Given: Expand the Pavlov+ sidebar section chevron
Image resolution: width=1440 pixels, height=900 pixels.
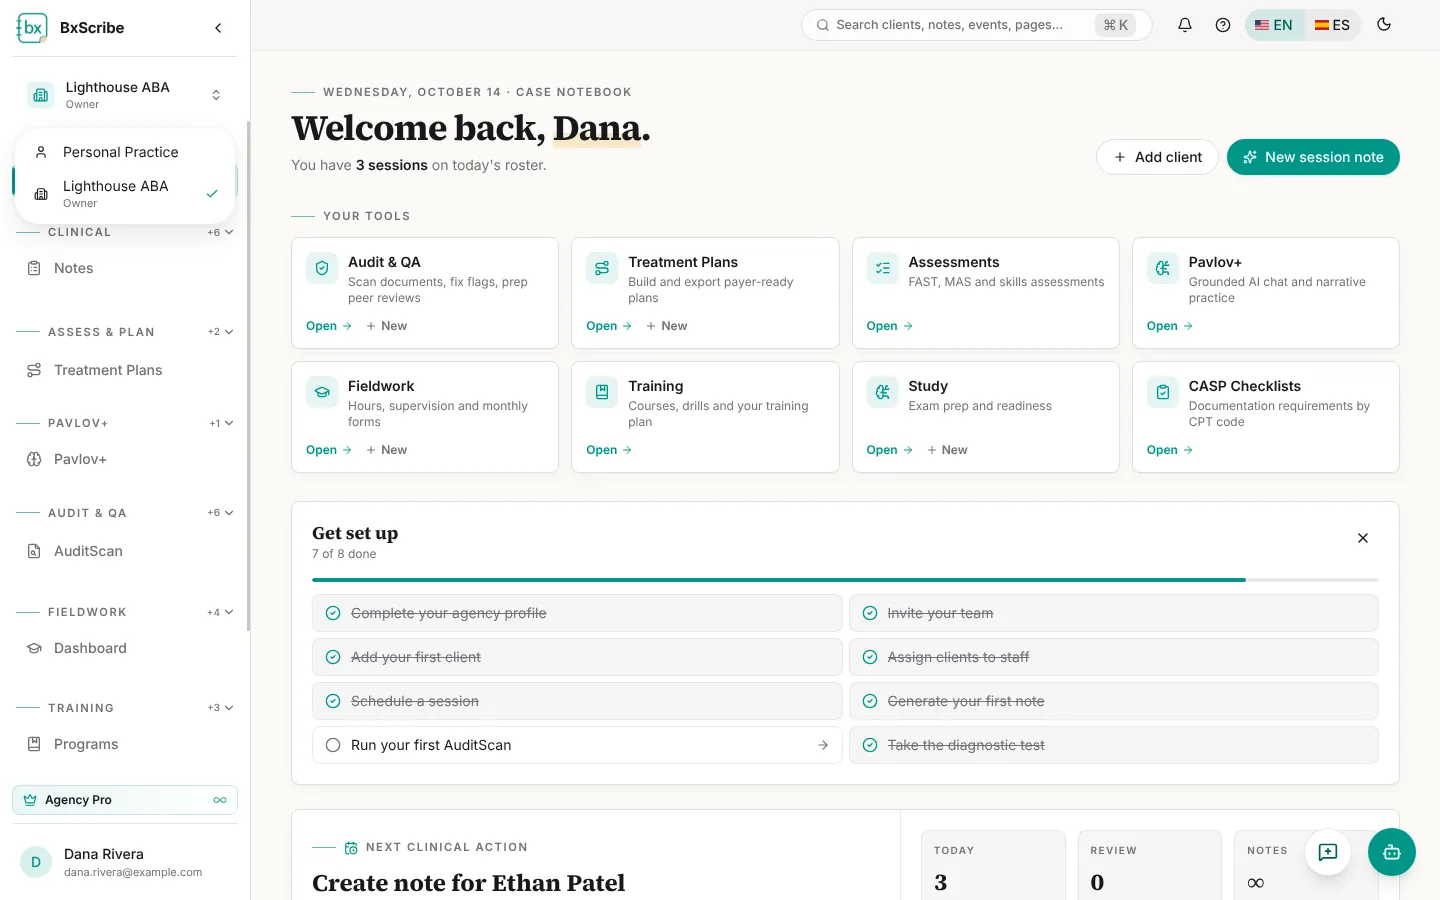Looking at the screenshot, I should tap(229, 423).
